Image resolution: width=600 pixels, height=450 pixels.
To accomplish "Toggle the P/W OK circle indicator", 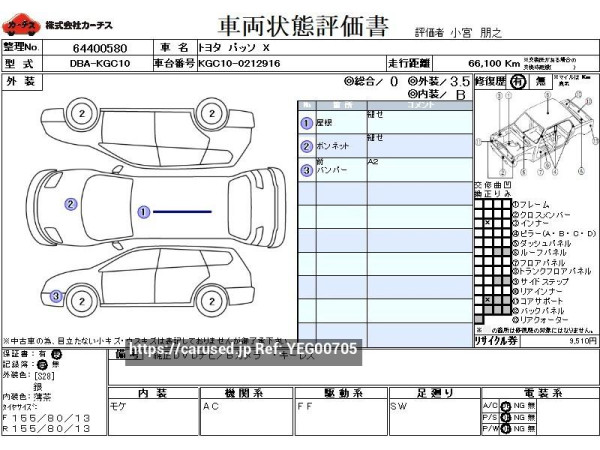I will [506, 429].
